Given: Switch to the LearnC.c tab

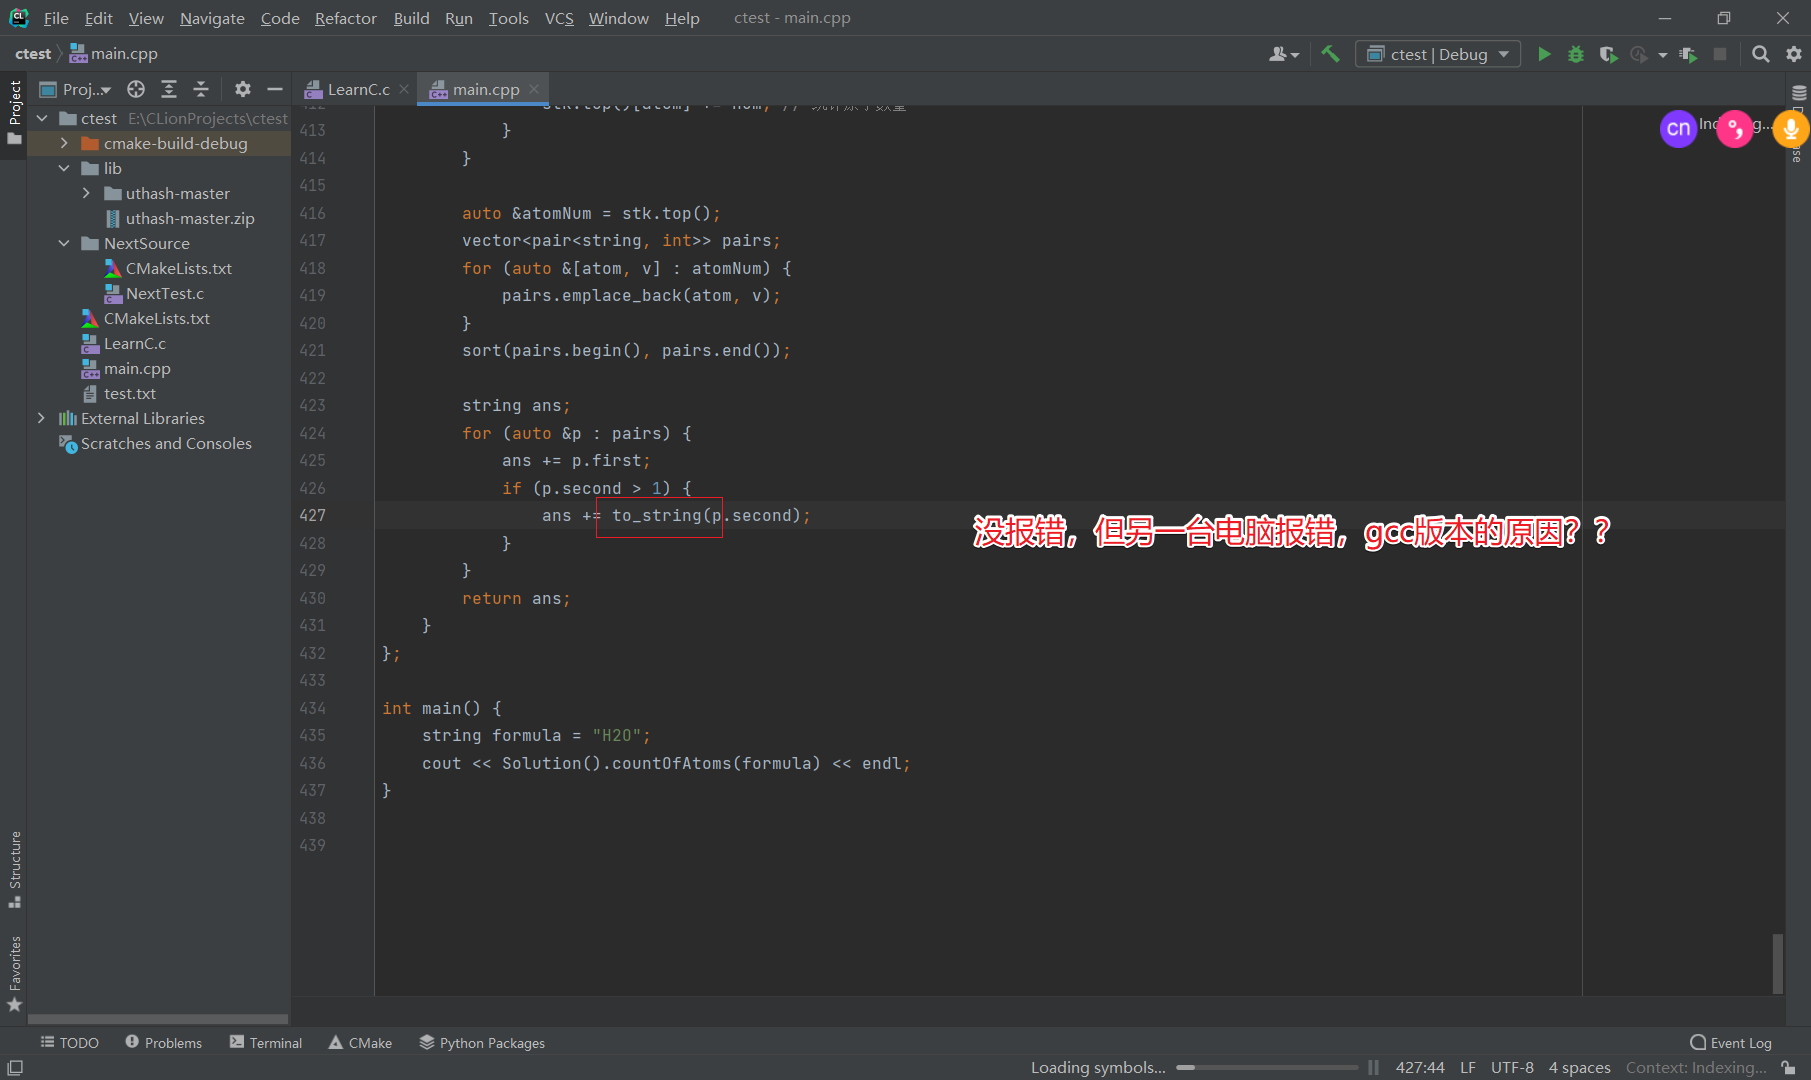Looking at the screenshot, I should pyautogui.click(x=348, y=89).
